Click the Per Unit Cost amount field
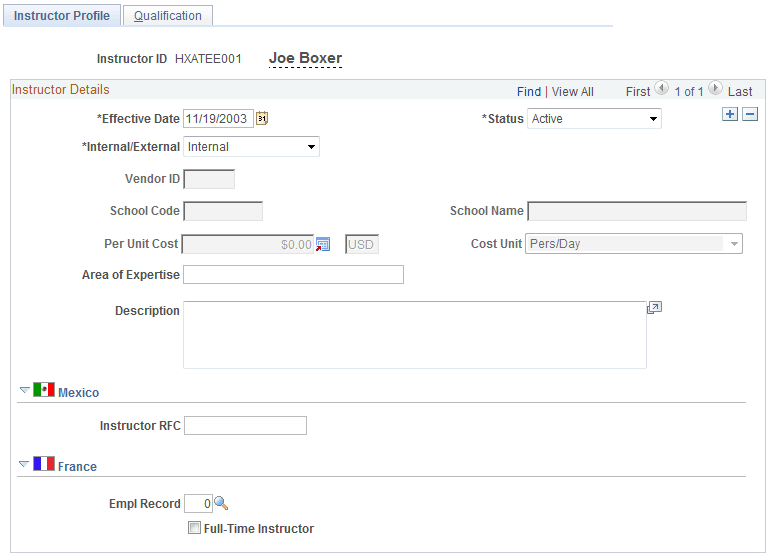 (248, 244)
